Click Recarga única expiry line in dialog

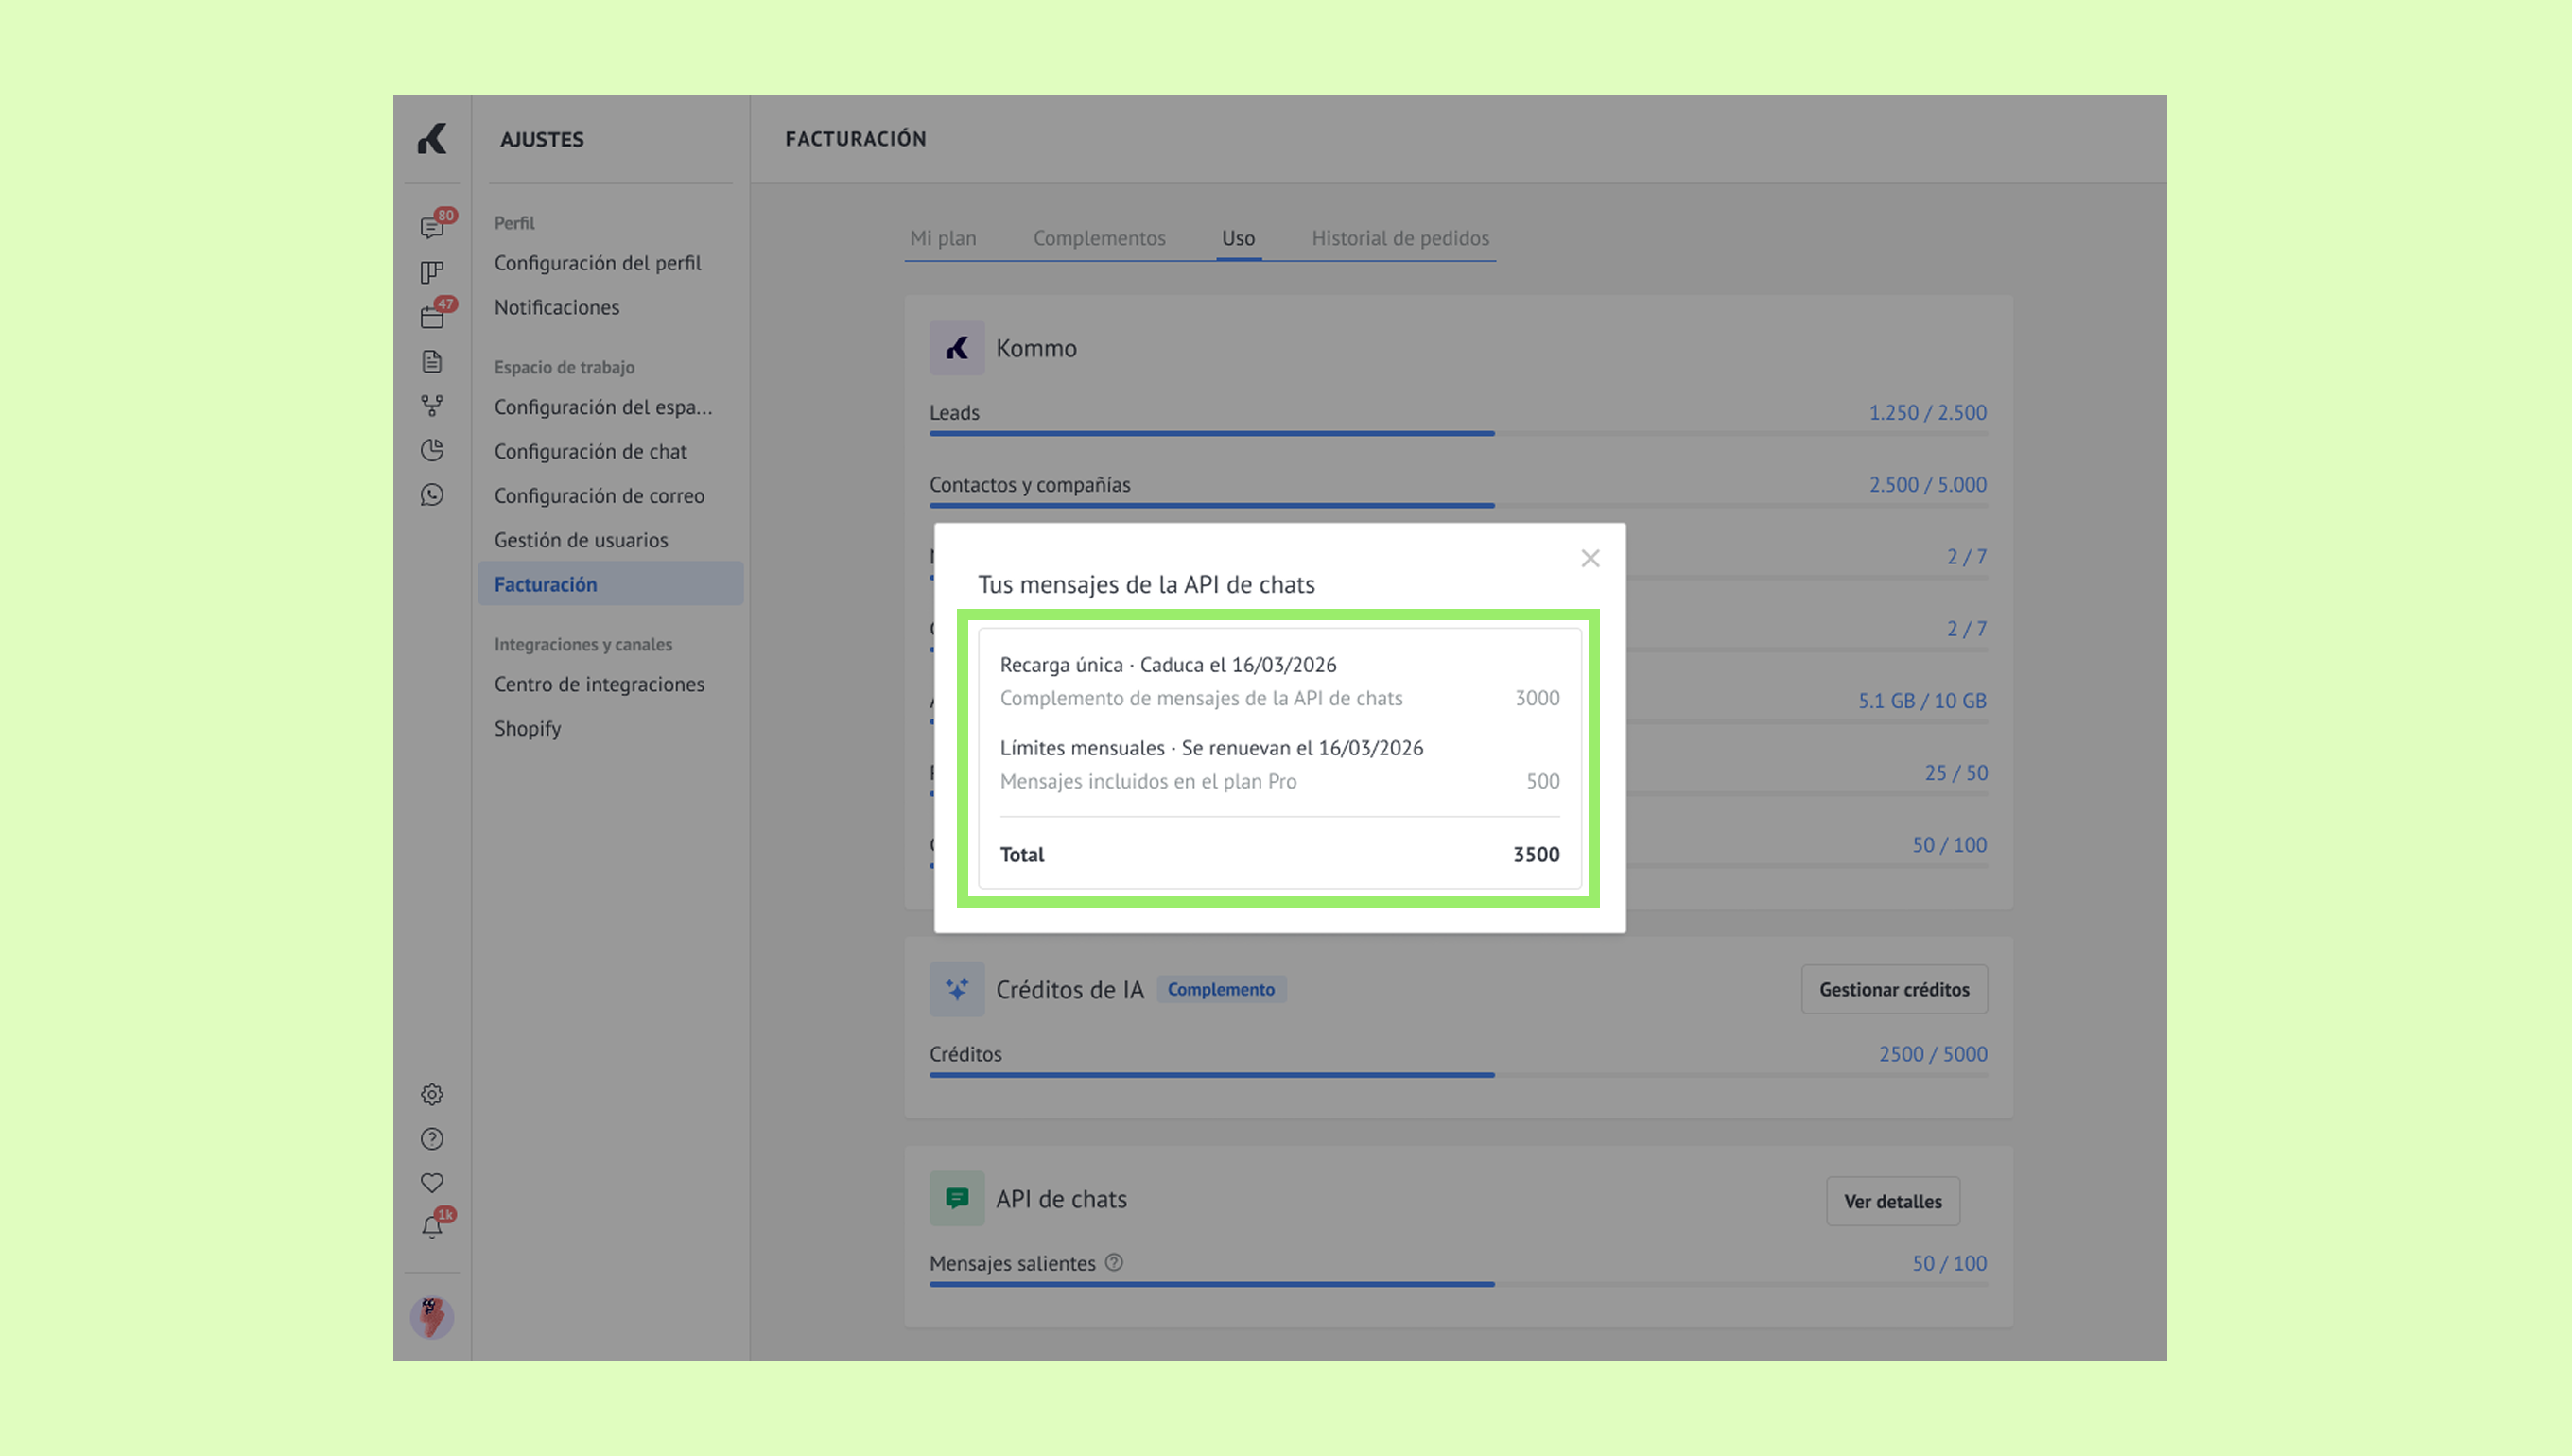tap(1168, 665)
